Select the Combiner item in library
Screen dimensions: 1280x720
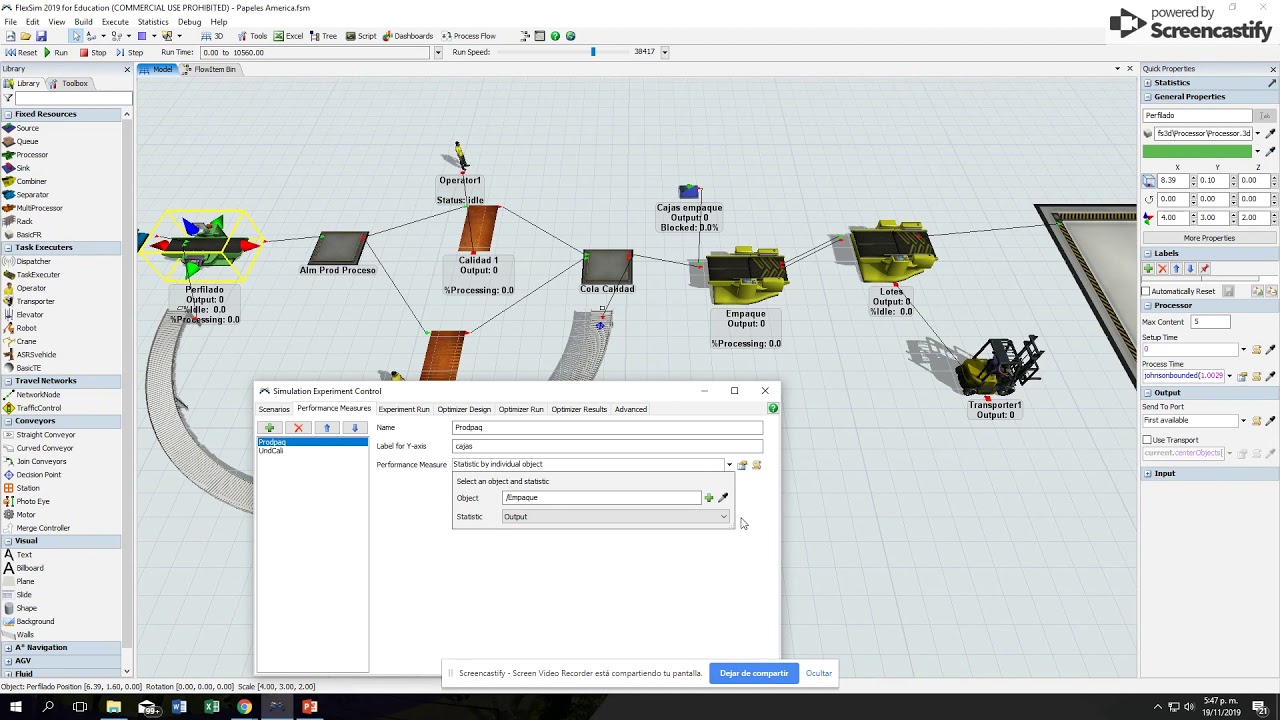tap(31, 181)
